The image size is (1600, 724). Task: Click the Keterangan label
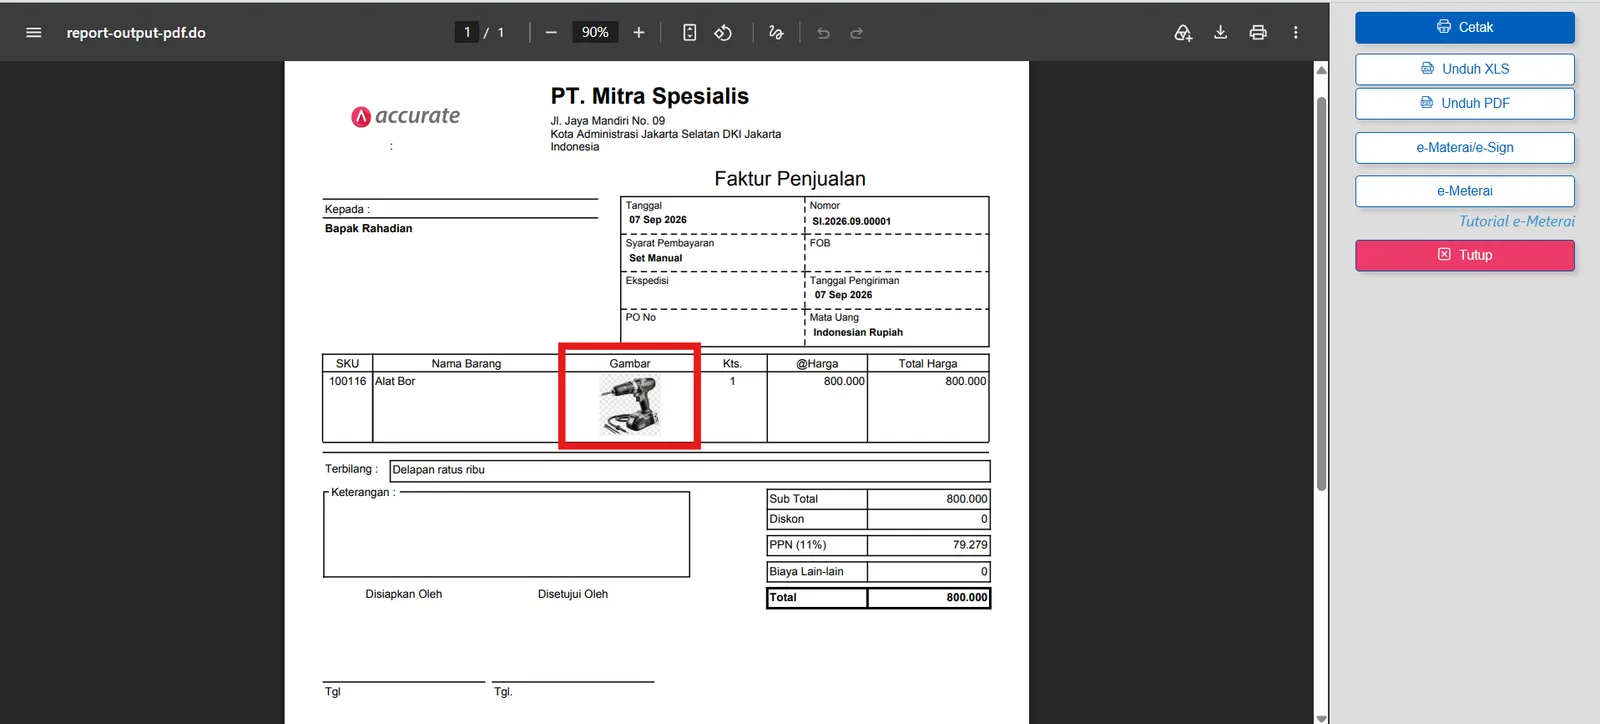361,492
